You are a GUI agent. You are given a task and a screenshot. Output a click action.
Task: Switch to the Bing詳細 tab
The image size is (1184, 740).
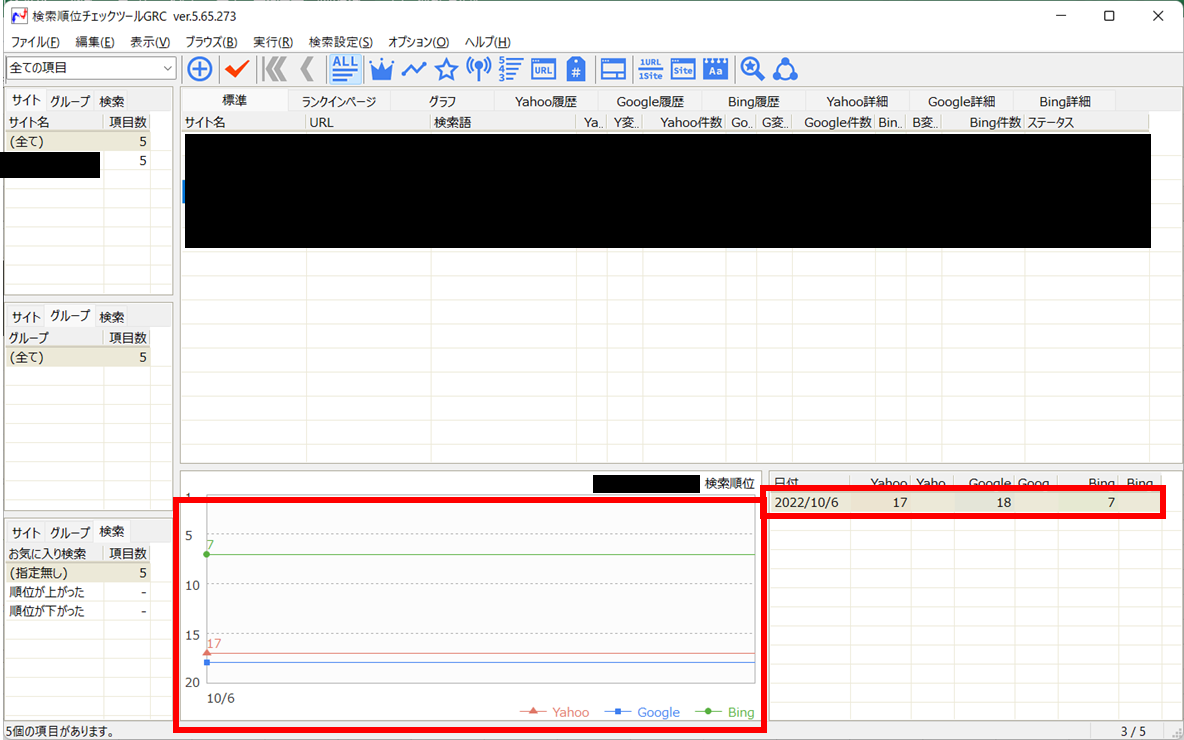point(1065,101)
